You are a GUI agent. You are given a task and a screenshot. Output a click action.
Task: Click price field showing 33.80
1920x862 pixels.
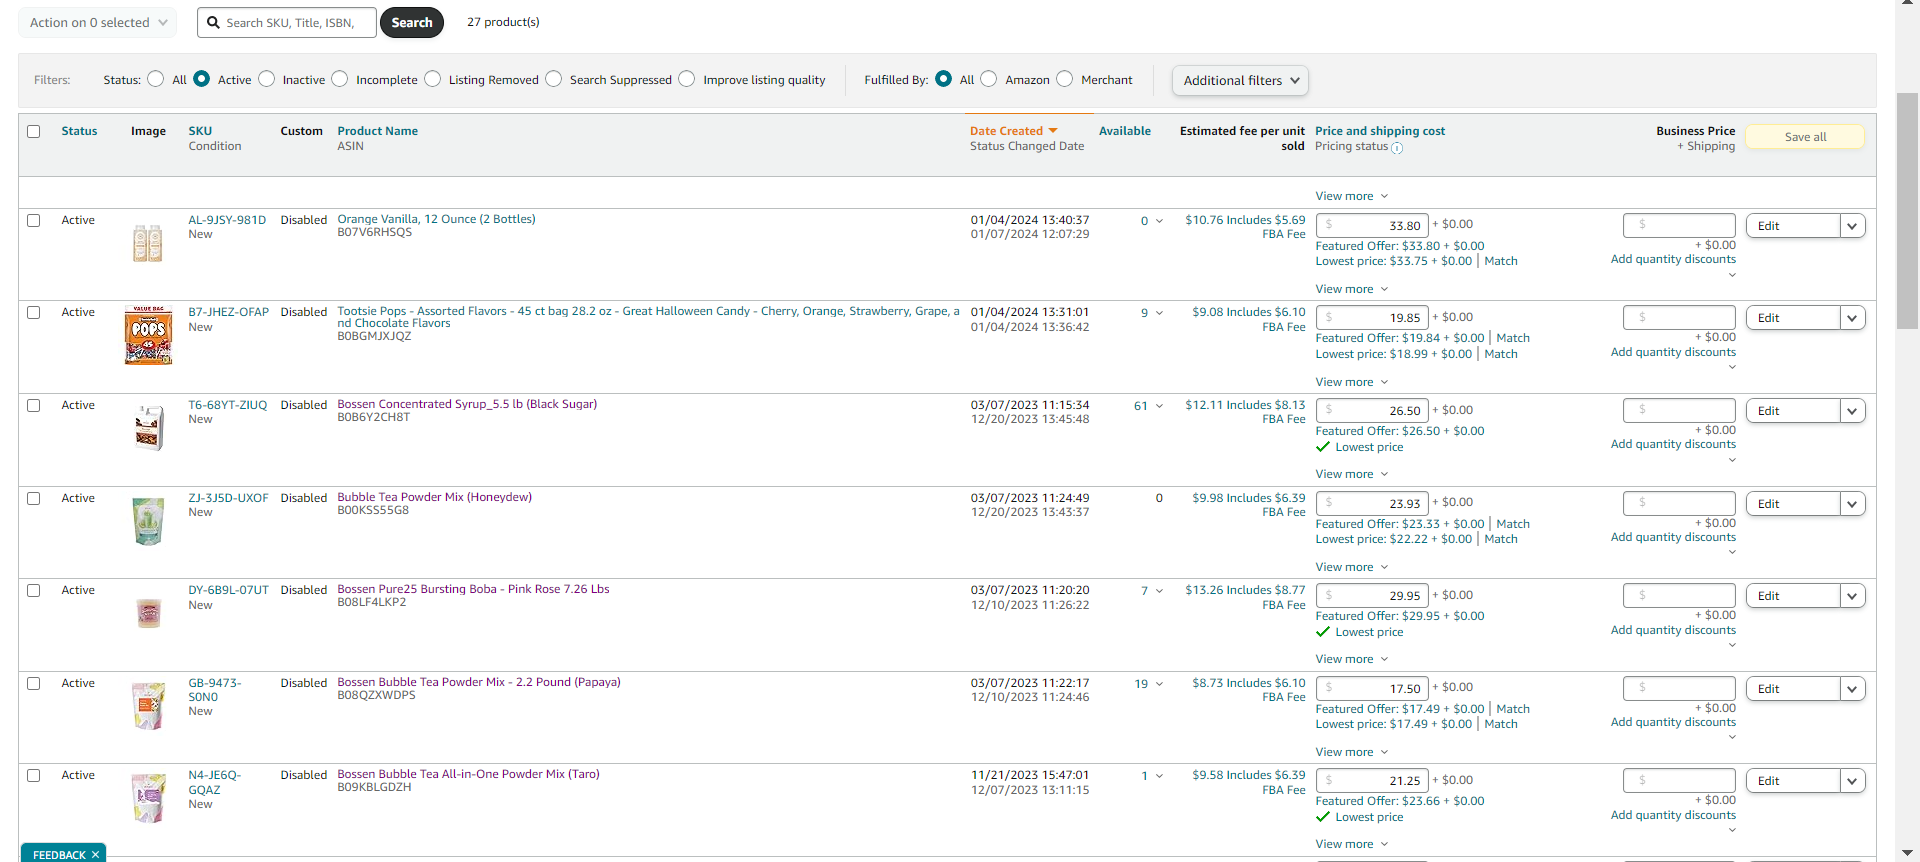pos(1372,226)
